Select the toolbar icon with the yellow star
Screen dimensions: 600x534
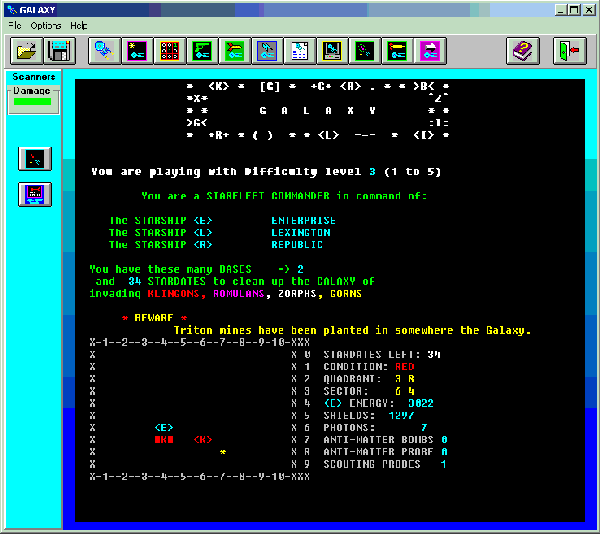click(x=136, y=51)
